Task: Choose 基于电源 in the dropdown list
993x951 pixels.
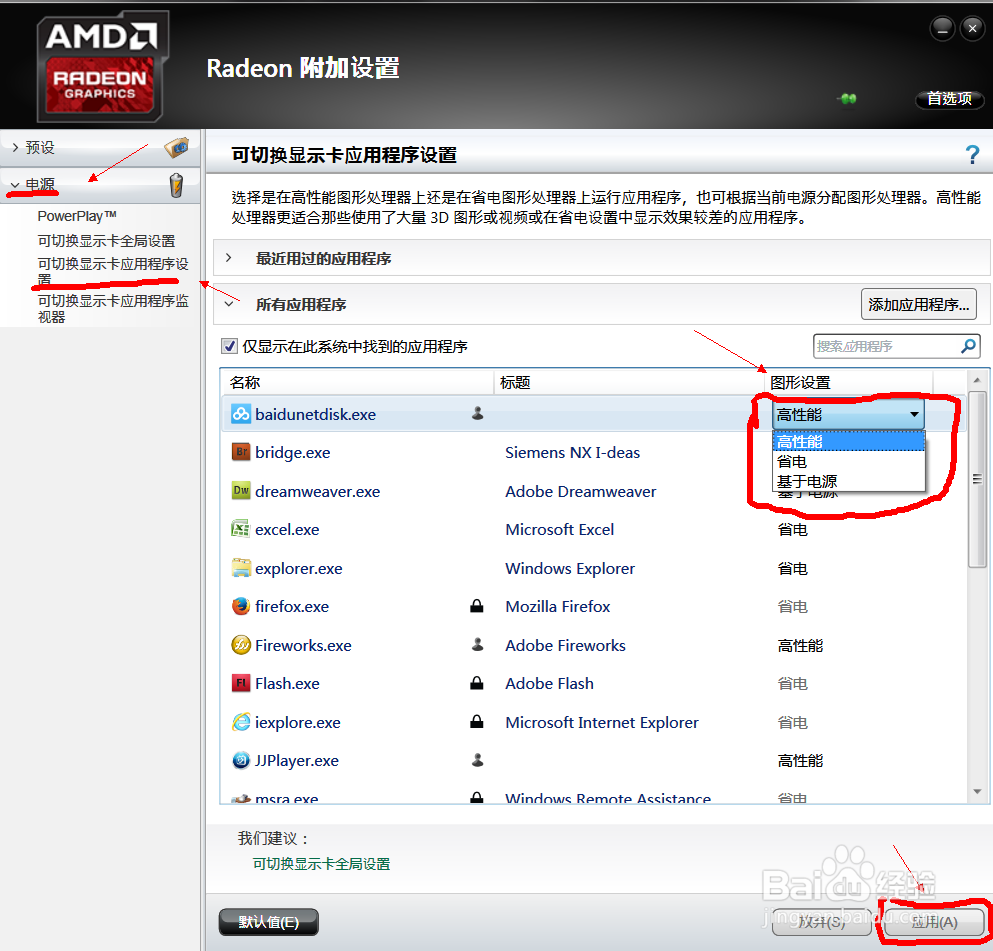Action: point(849,481)
